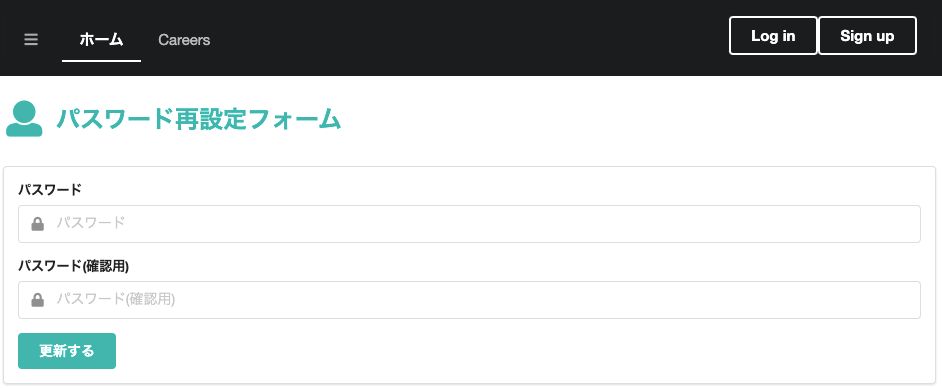Focus the パスワード input field
Image resolution: width=942 pixels, height=388 pixels.
469,224
